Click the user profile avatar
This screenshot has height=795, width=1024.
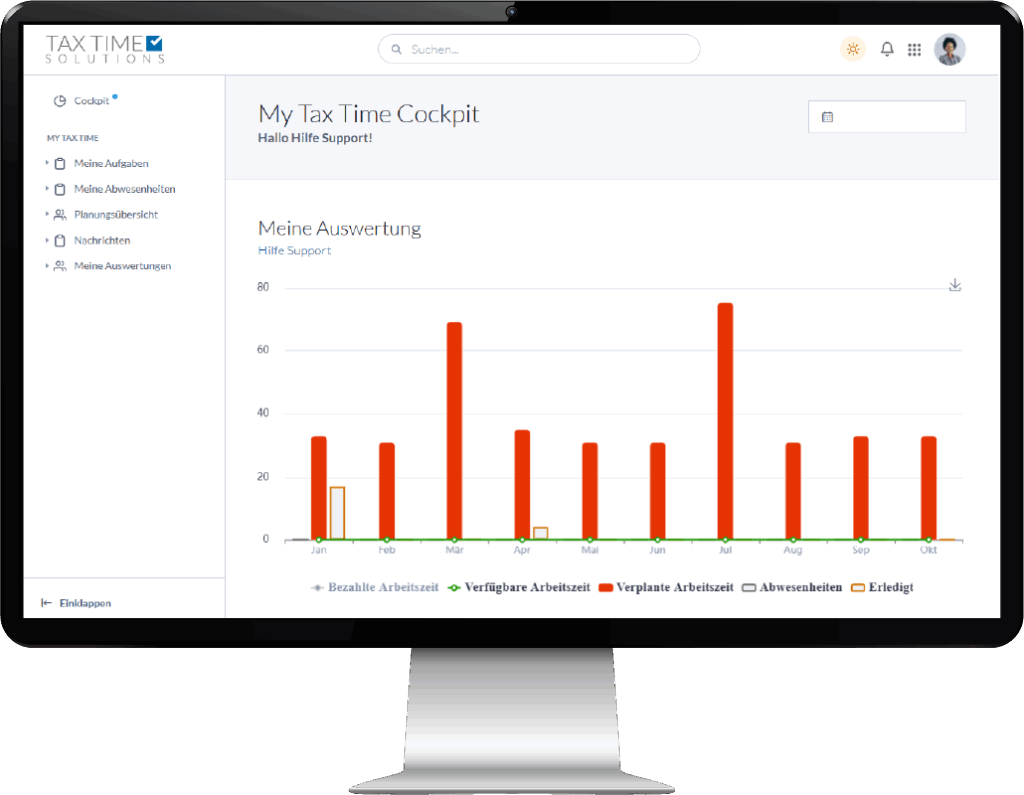click(949, 49)
